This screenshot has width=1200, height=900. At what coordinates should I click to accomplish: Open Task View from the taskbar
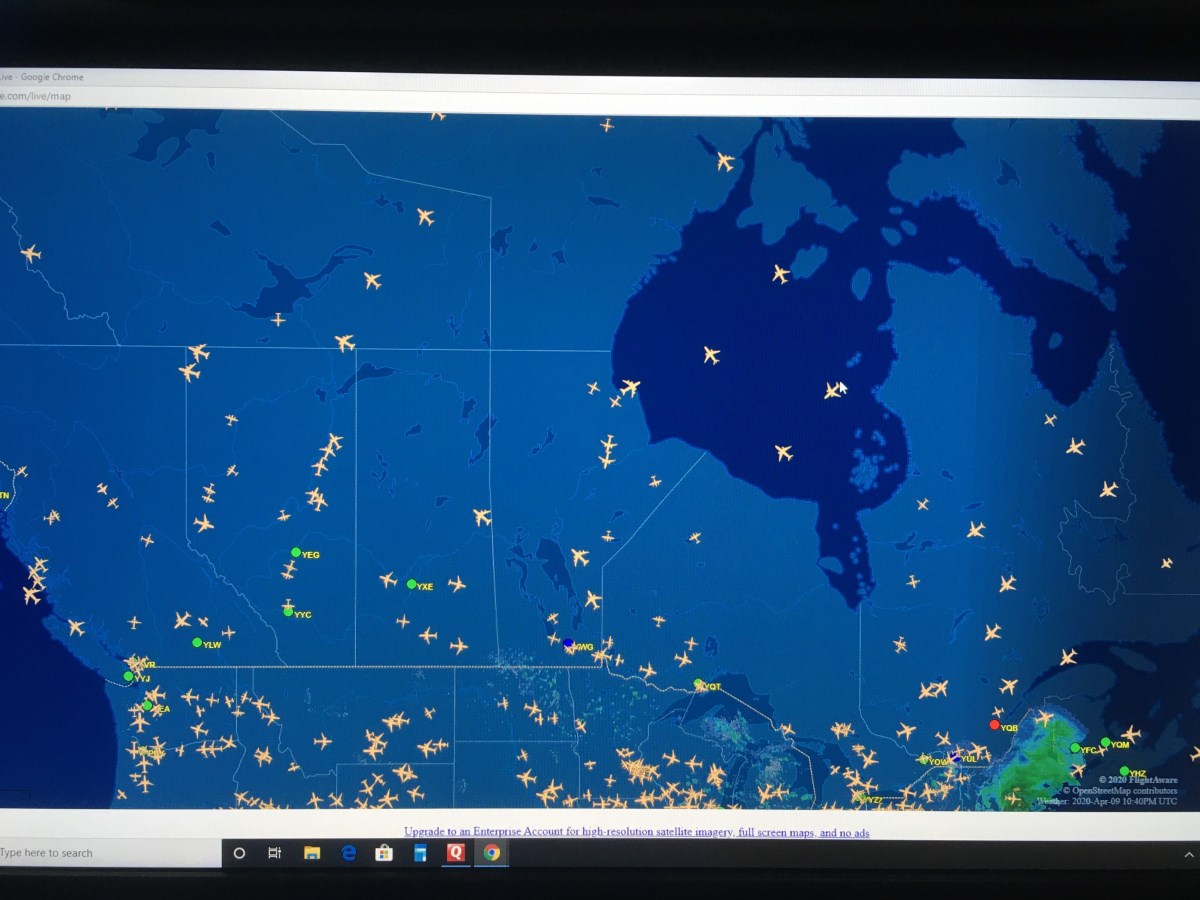pos(275,853)
